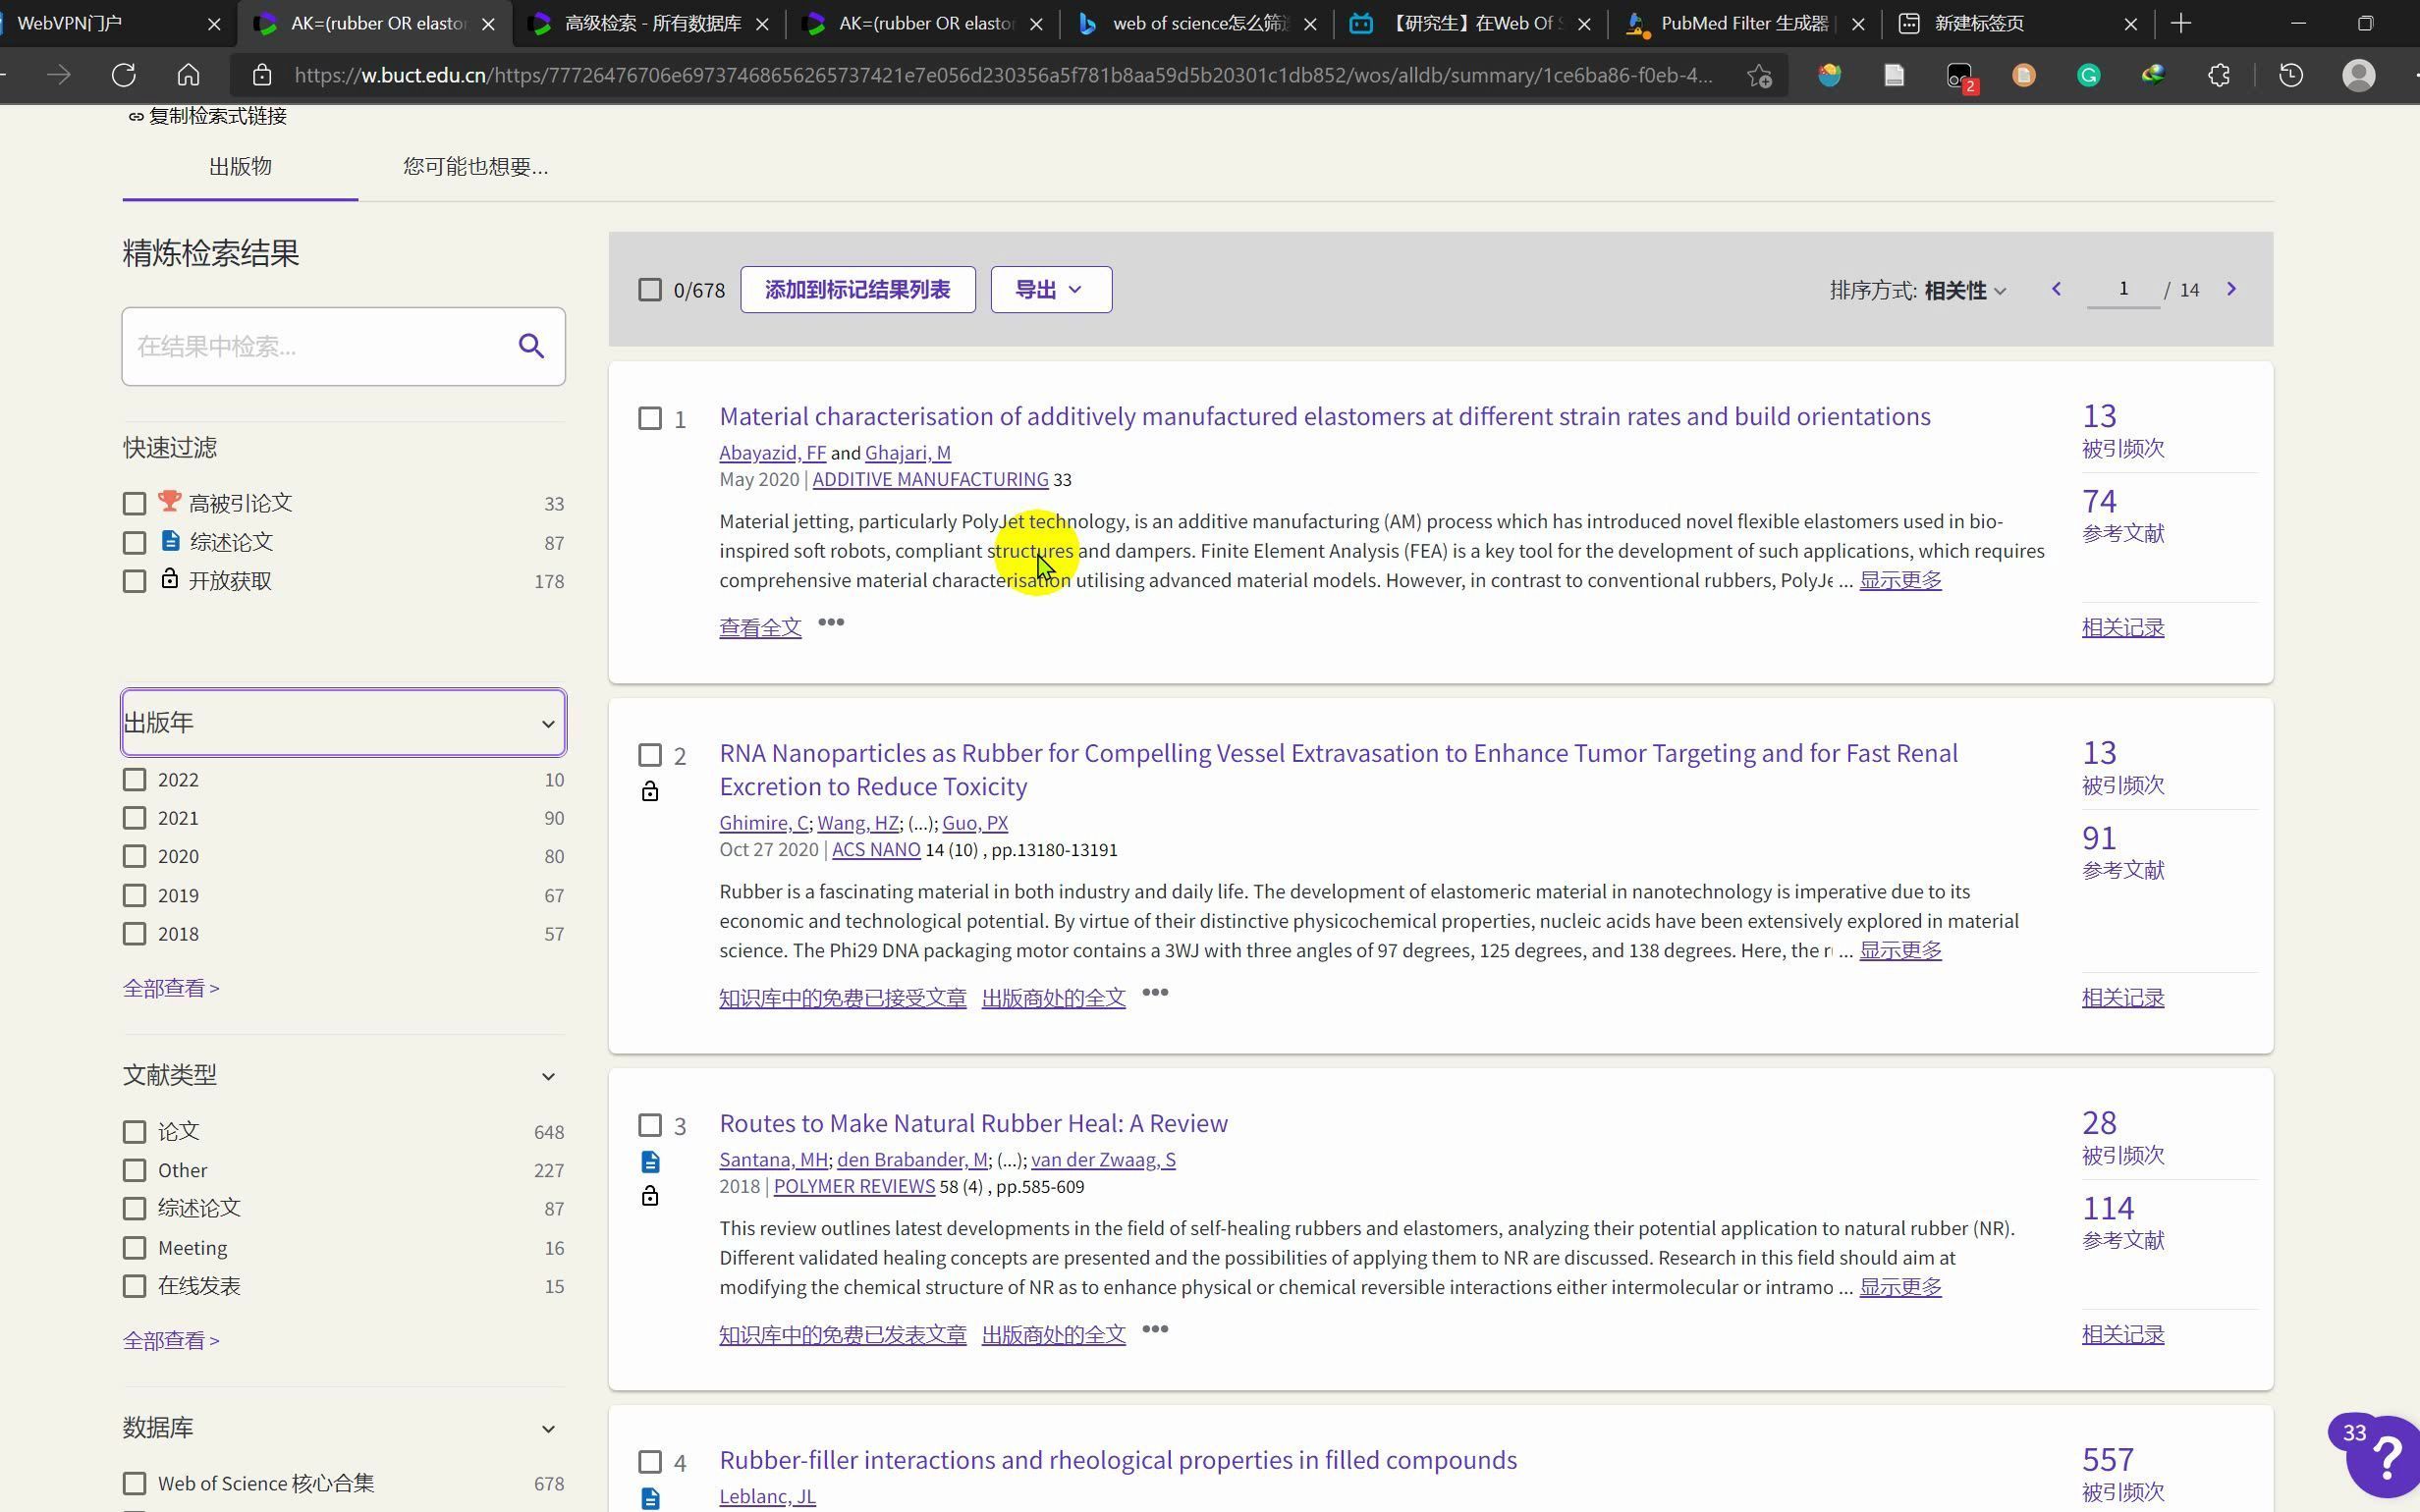Close the WebVPN门户 tab

[214, 24]
